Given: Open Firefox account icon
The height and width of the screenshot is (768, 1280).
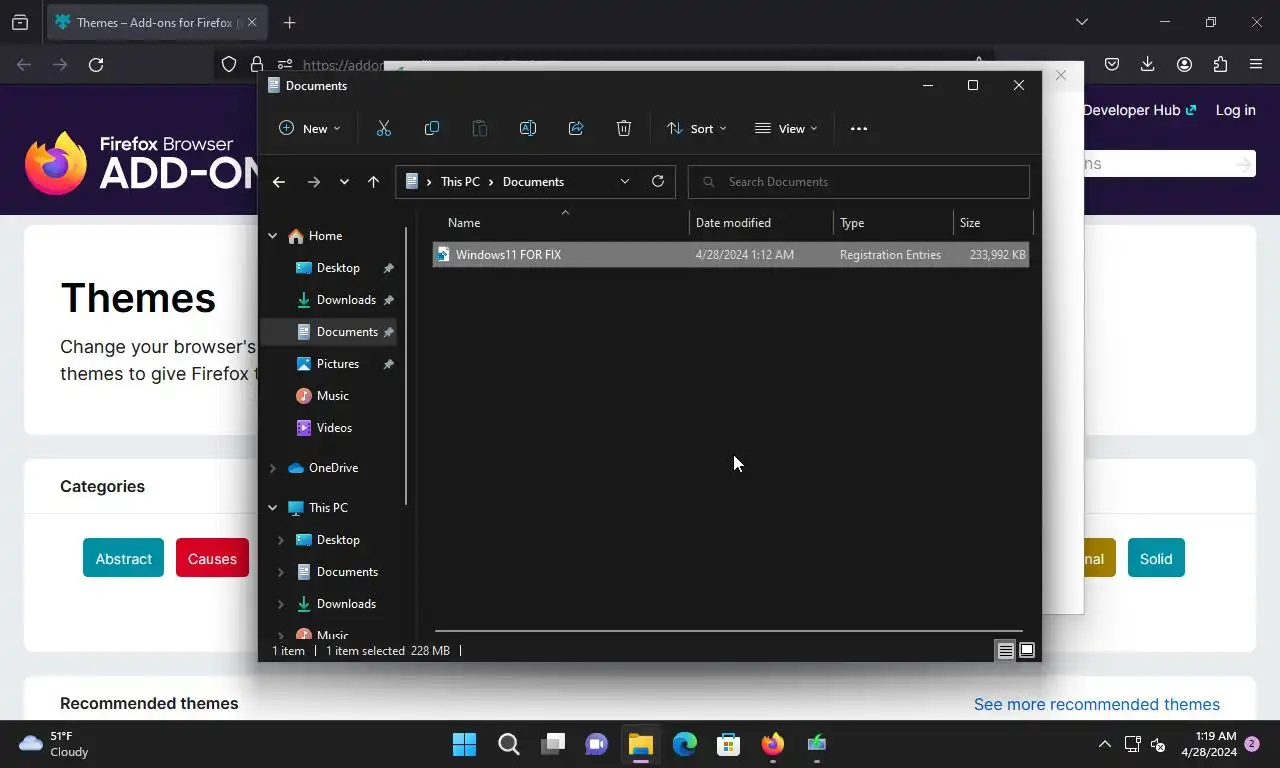Looking at the screenshot, I should [x=1184, y=64].
